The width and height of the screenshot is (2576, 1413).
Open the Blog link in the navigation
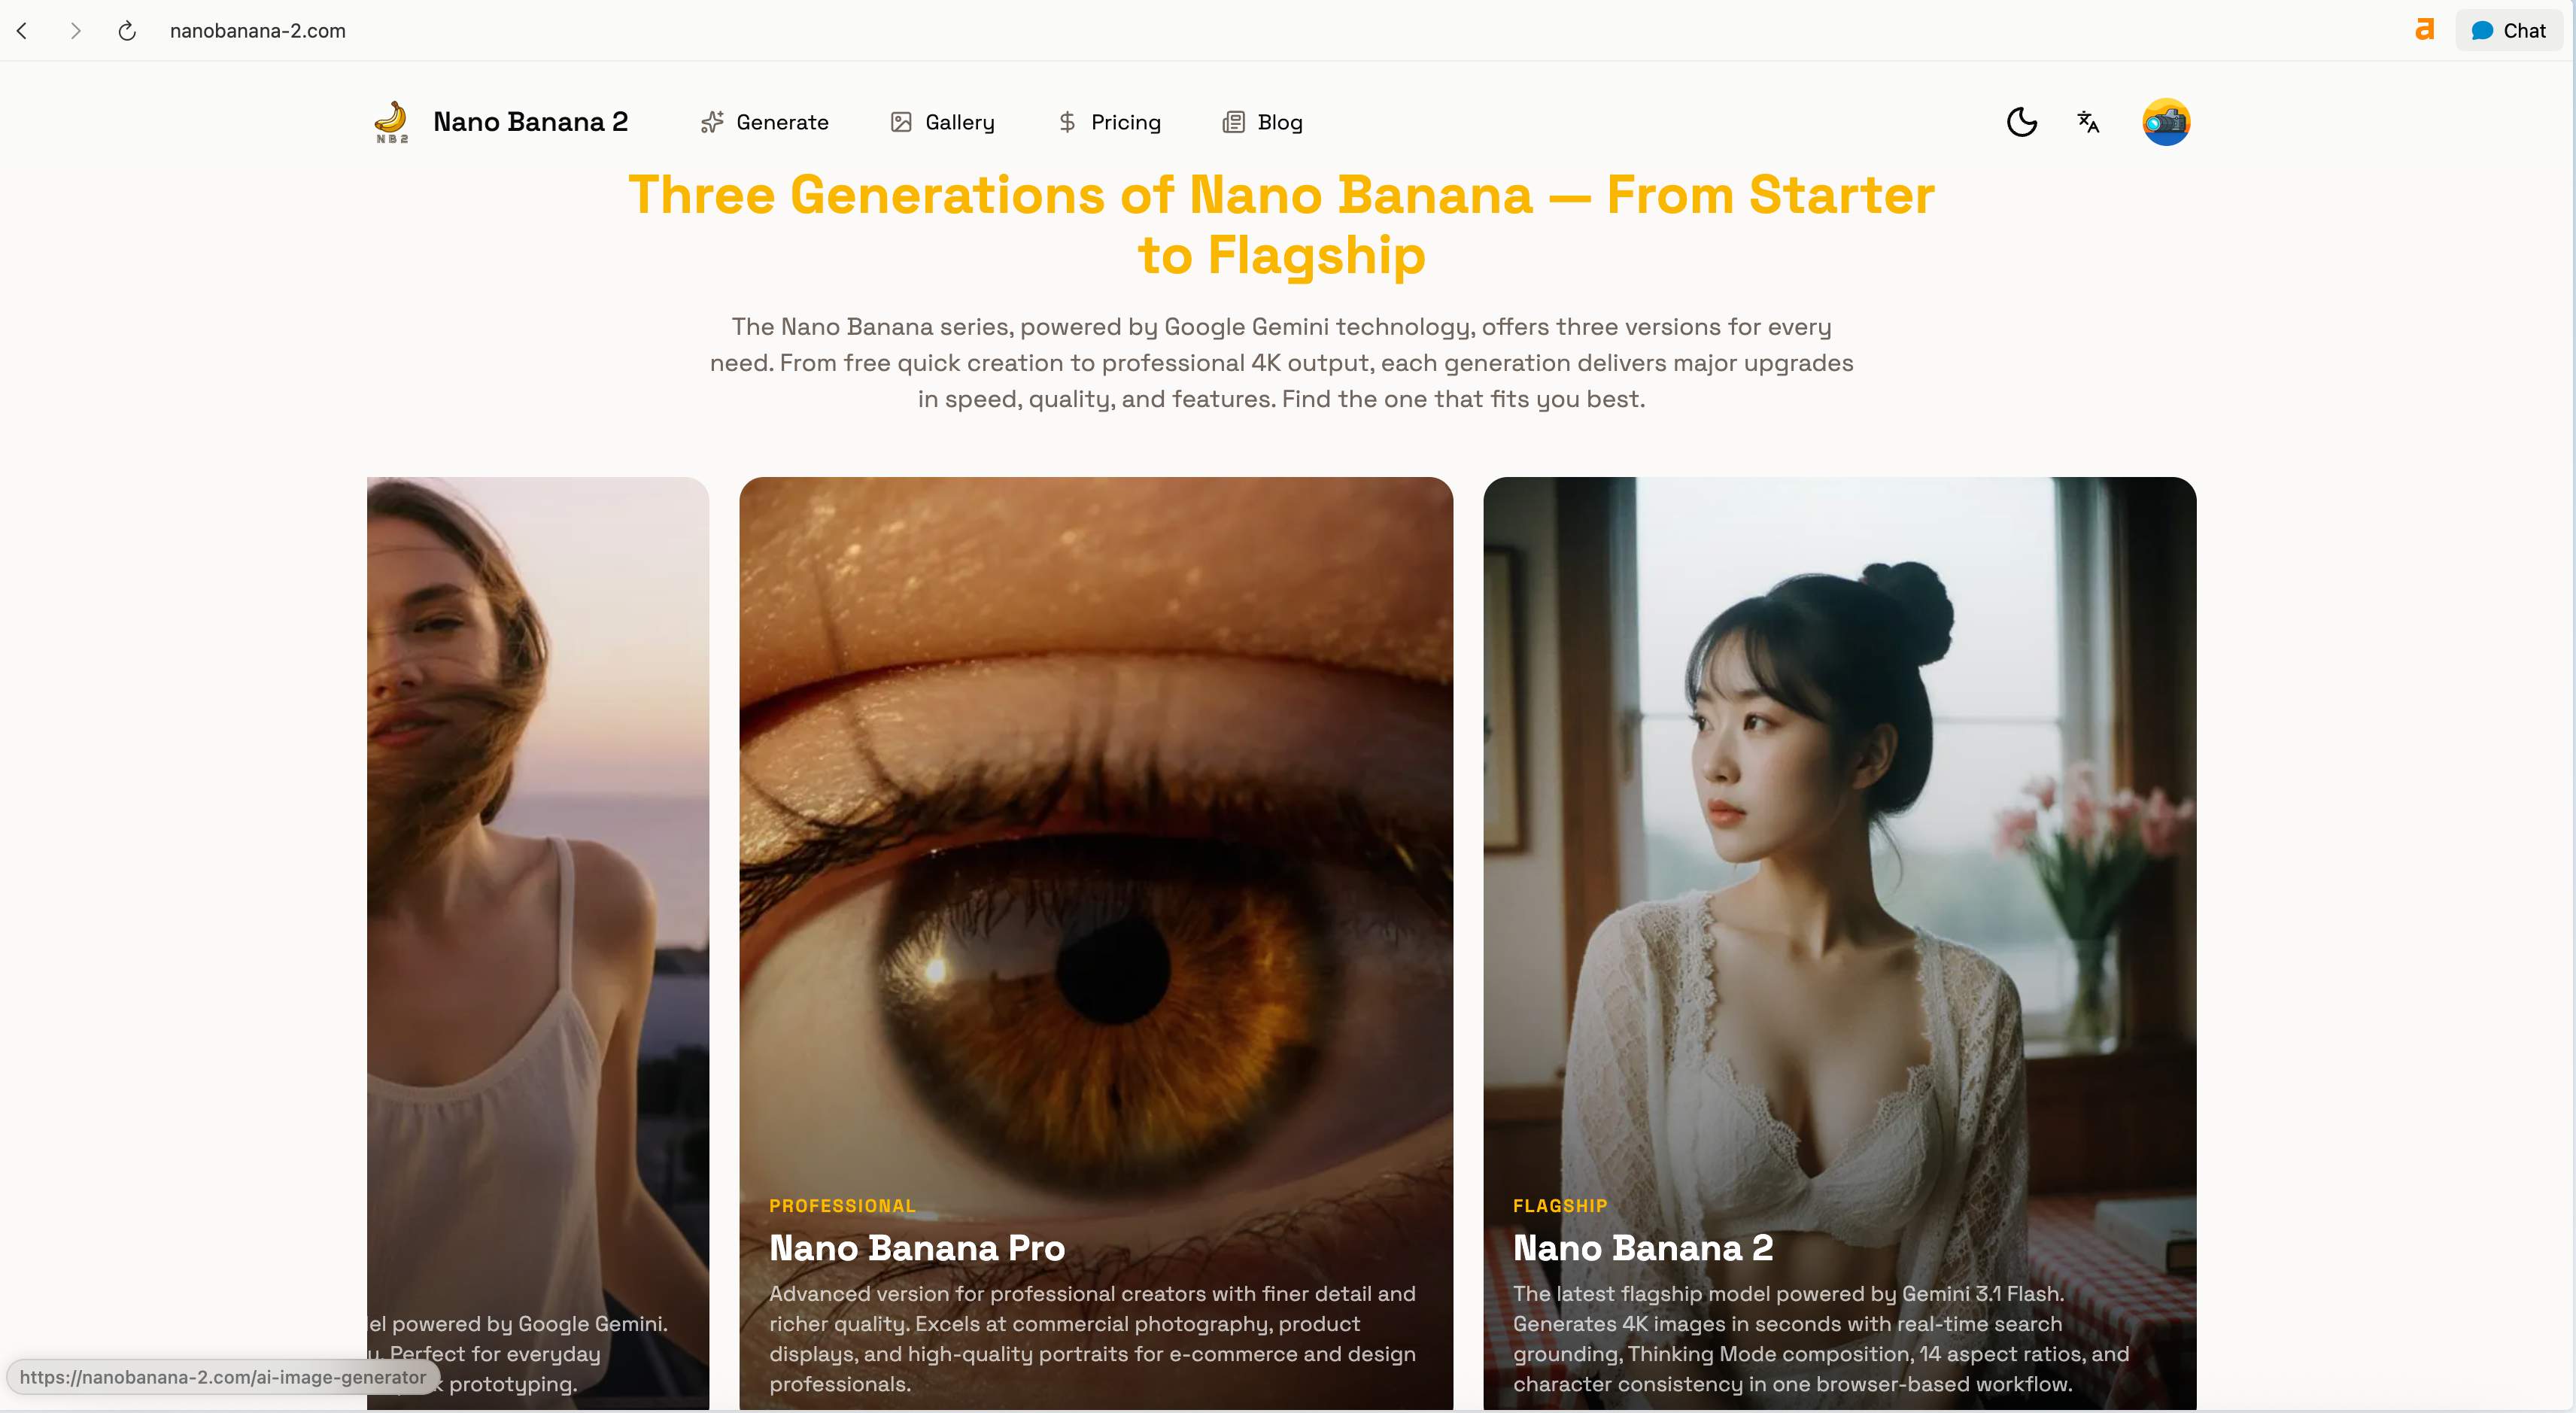1263,122
